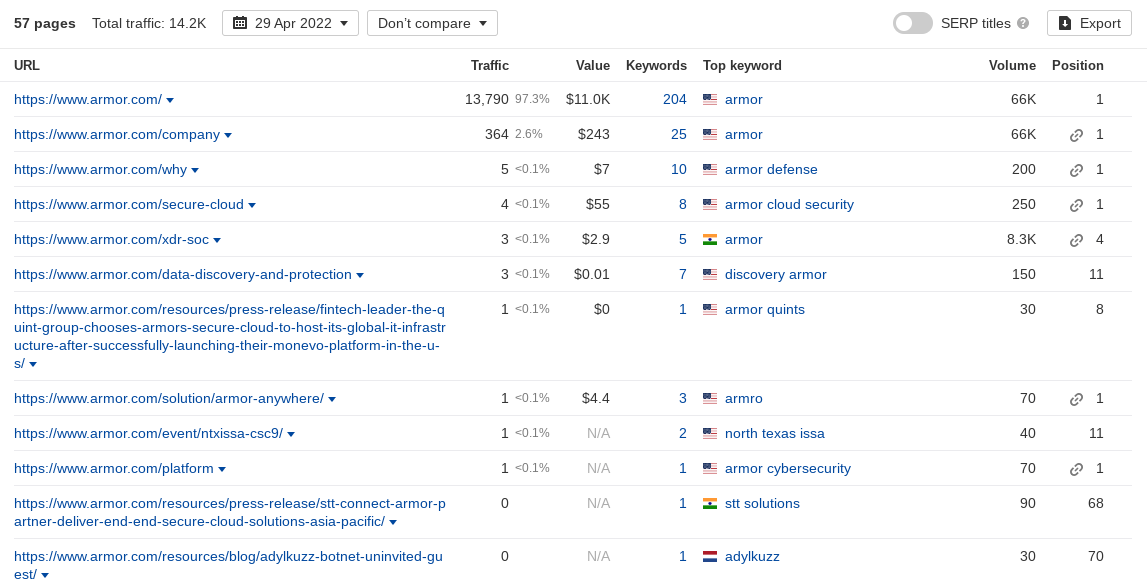Sort by Keywords column header
The width and height of the screenshot is (1147, 581).
656,66
